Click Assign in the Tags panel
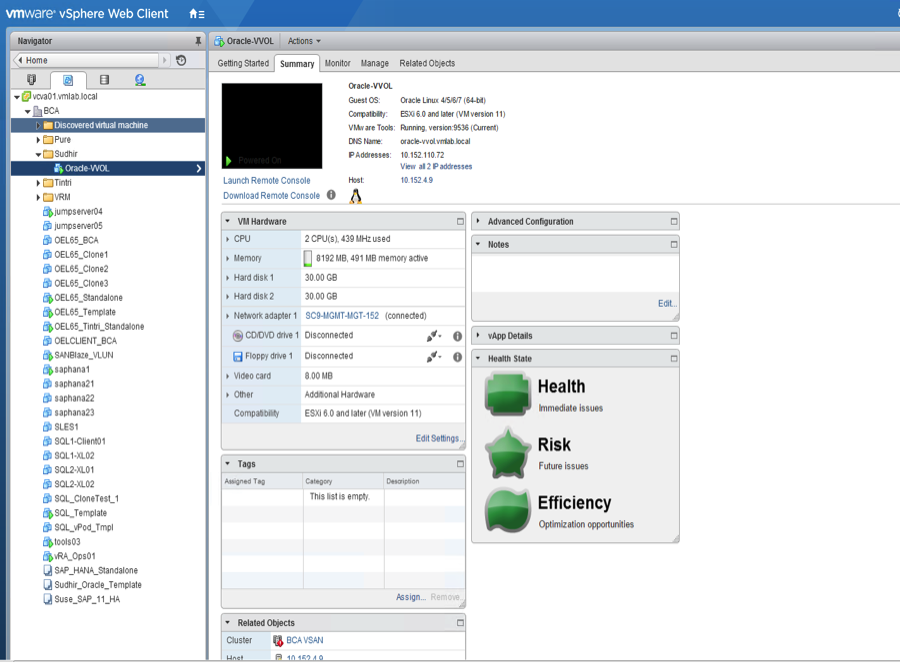900x663 pixels. [x=410, y=597]
